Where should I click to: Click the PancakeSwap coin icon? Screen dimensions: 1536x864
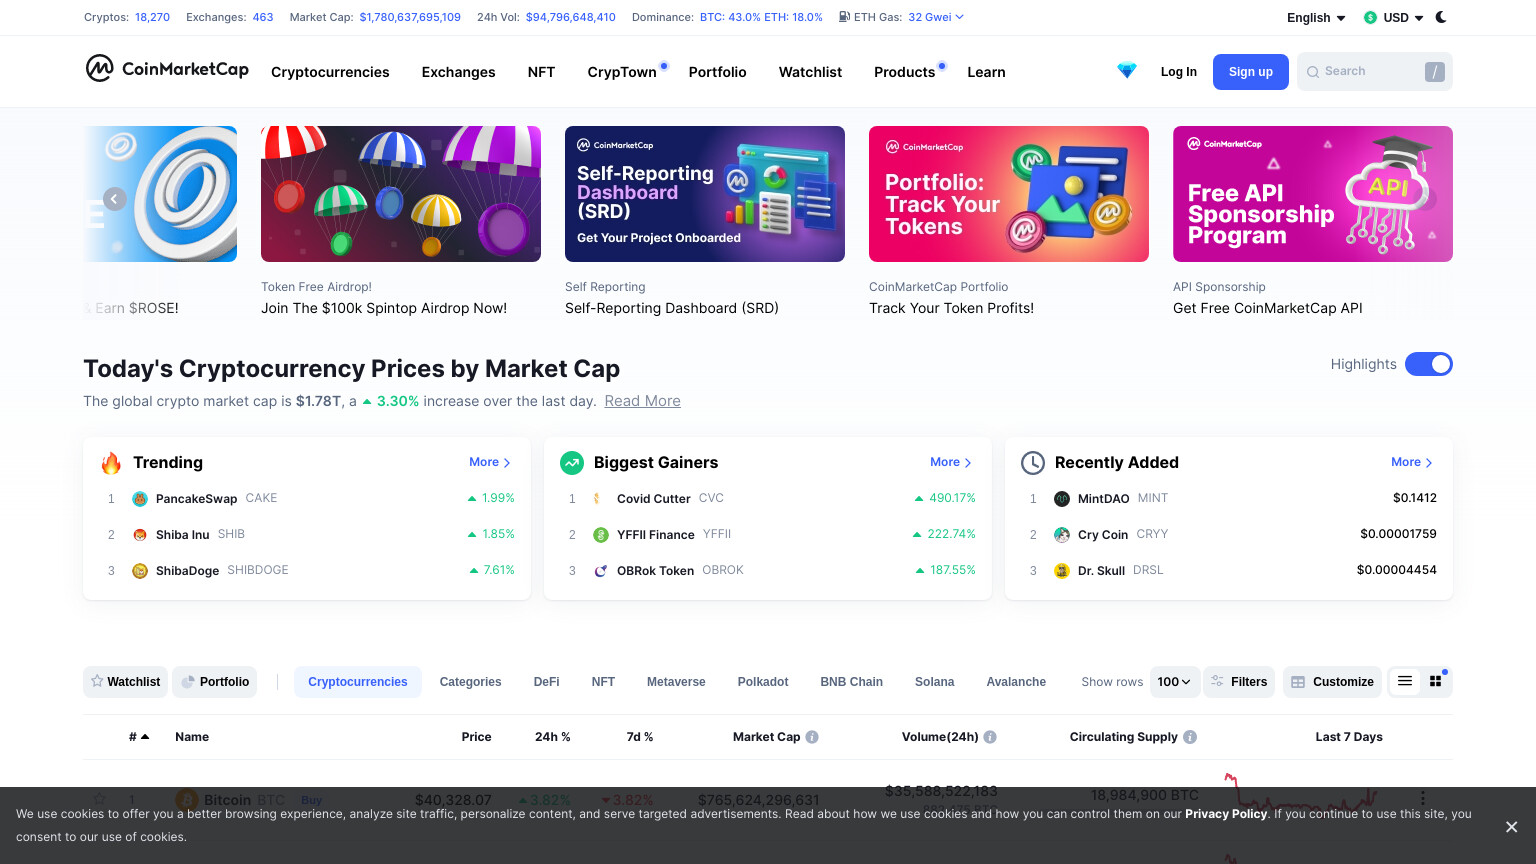140,499
